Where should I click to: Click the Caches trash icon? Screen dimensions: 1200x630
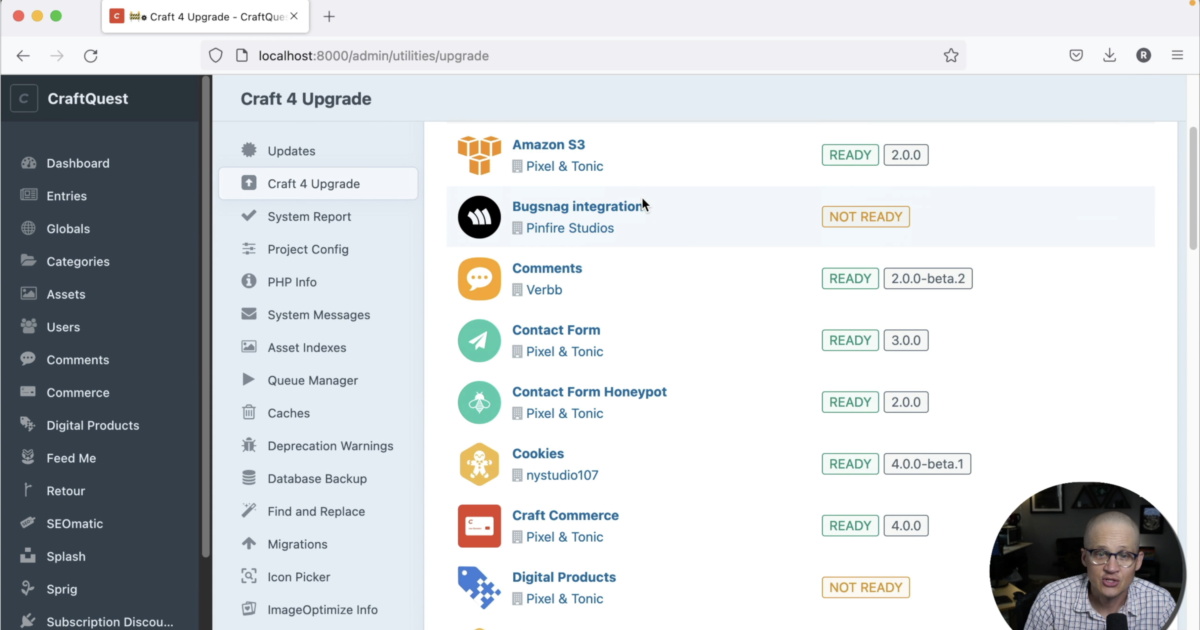click(249, 413)
